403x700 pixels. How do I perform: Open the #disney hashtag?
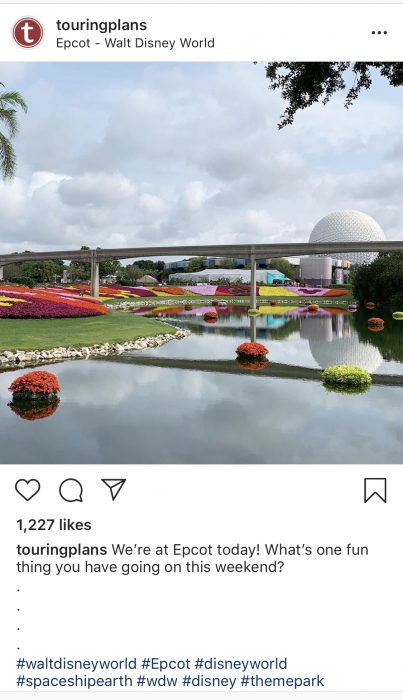pyautogui.click(x=209, y=682)
